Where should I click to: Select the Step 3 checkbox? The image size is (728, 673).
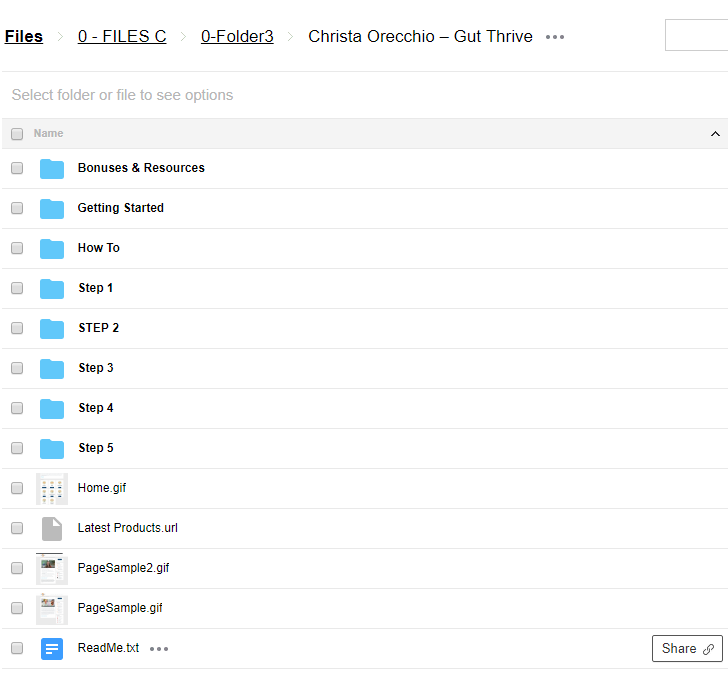[17, 368]
